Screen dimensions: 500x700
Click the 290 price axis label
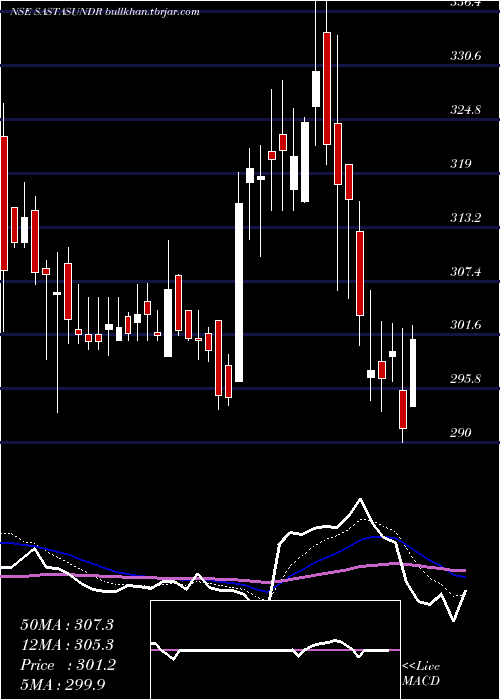[x=461, y=433]
